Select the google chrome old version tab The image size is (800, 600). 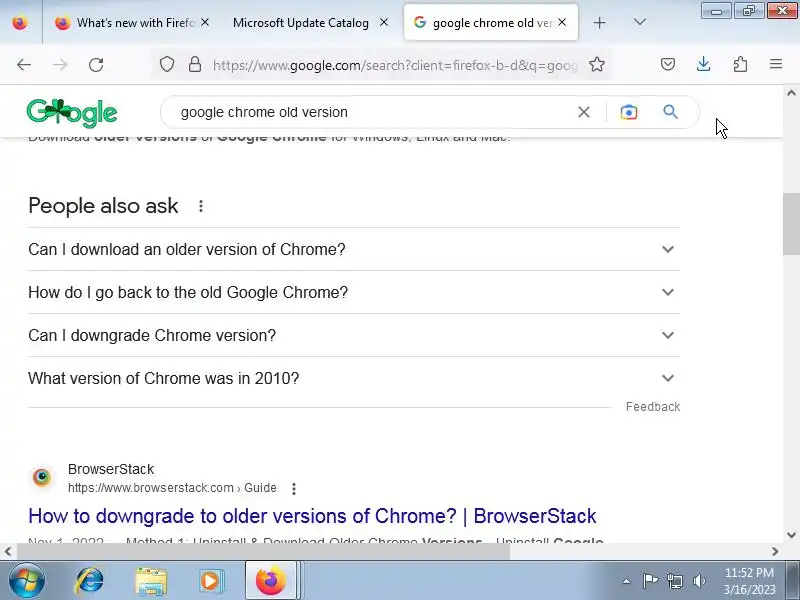[x=490, y=22]
